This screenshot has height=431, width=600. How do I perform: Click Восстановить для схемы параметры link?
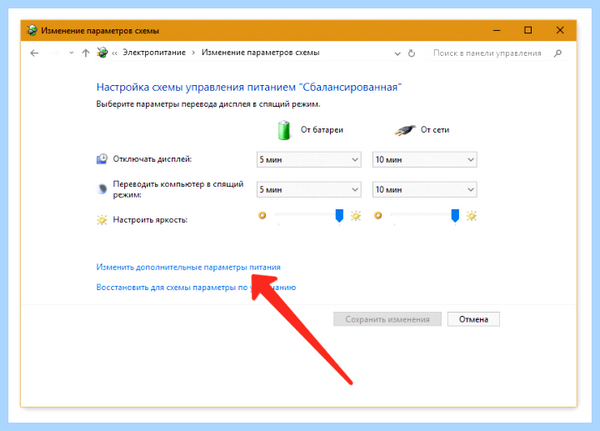click(196, 287)
